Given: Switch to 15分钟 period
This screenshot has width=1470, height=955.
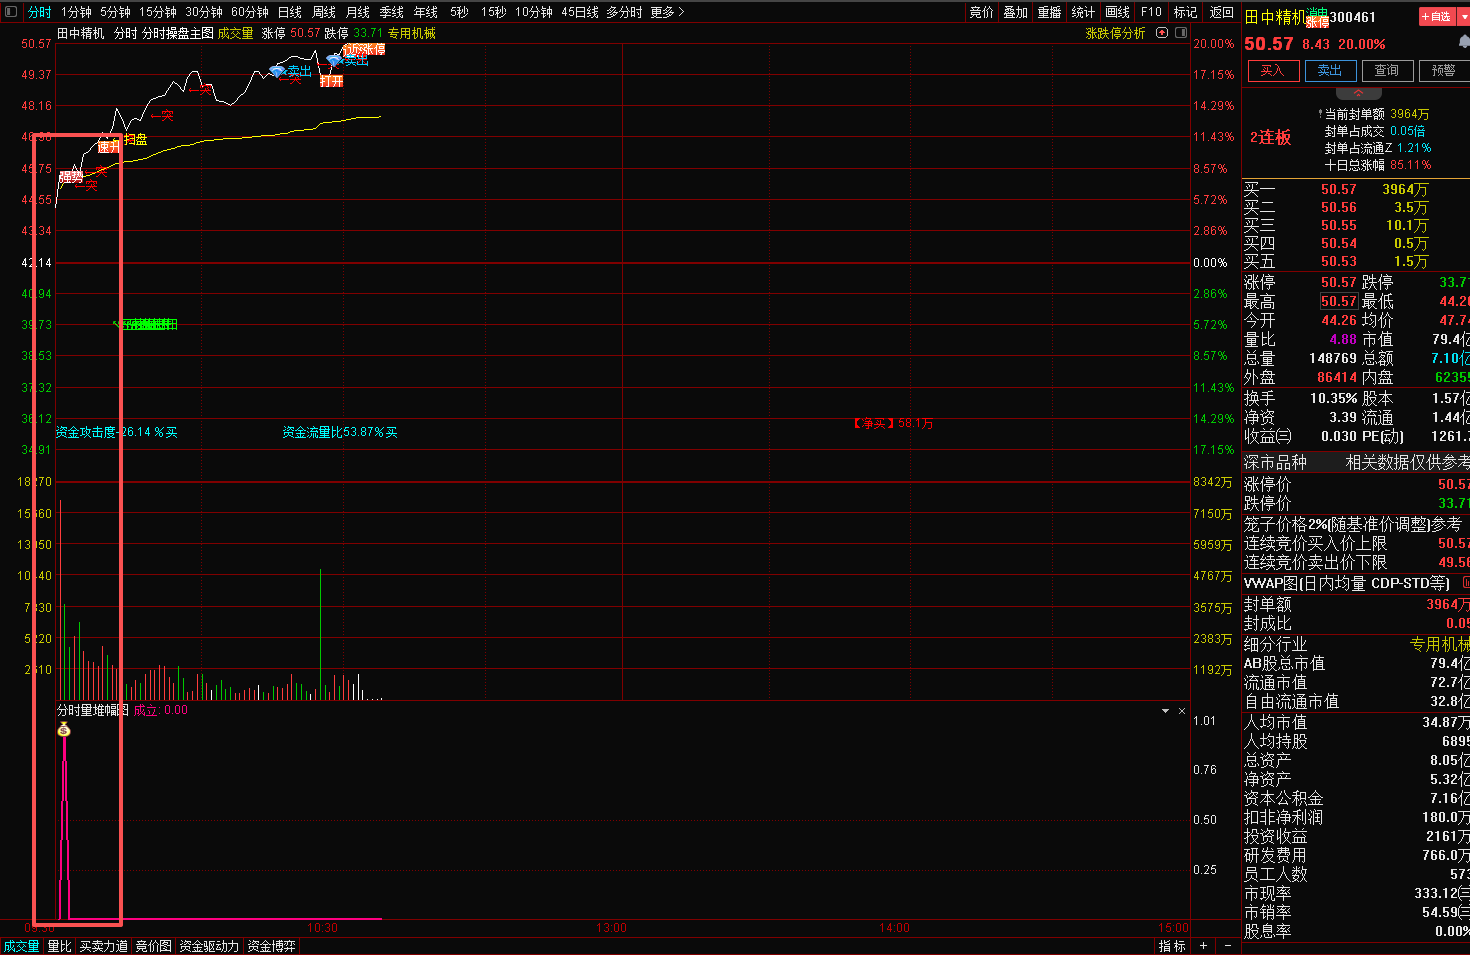Looking at the screenshot, I should tap(158, 12).
